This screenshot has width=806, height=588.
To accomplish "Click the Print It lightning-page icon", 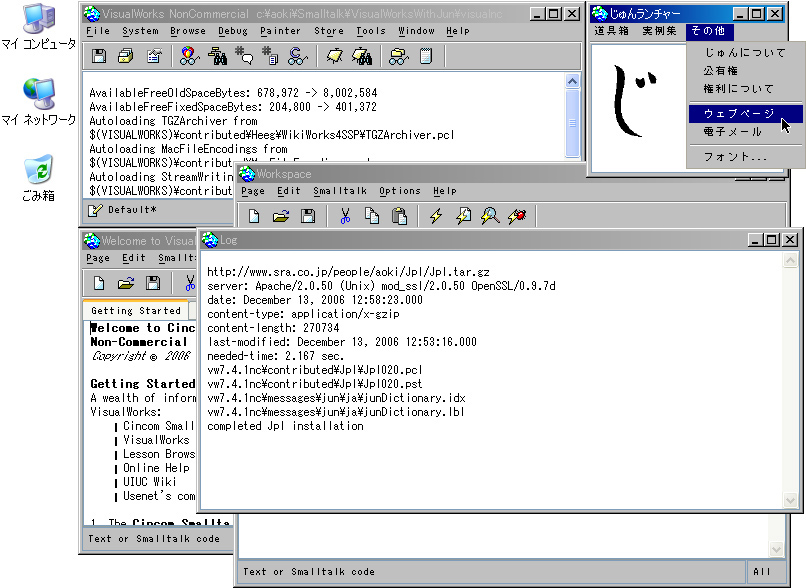I will tap(463, 216).
